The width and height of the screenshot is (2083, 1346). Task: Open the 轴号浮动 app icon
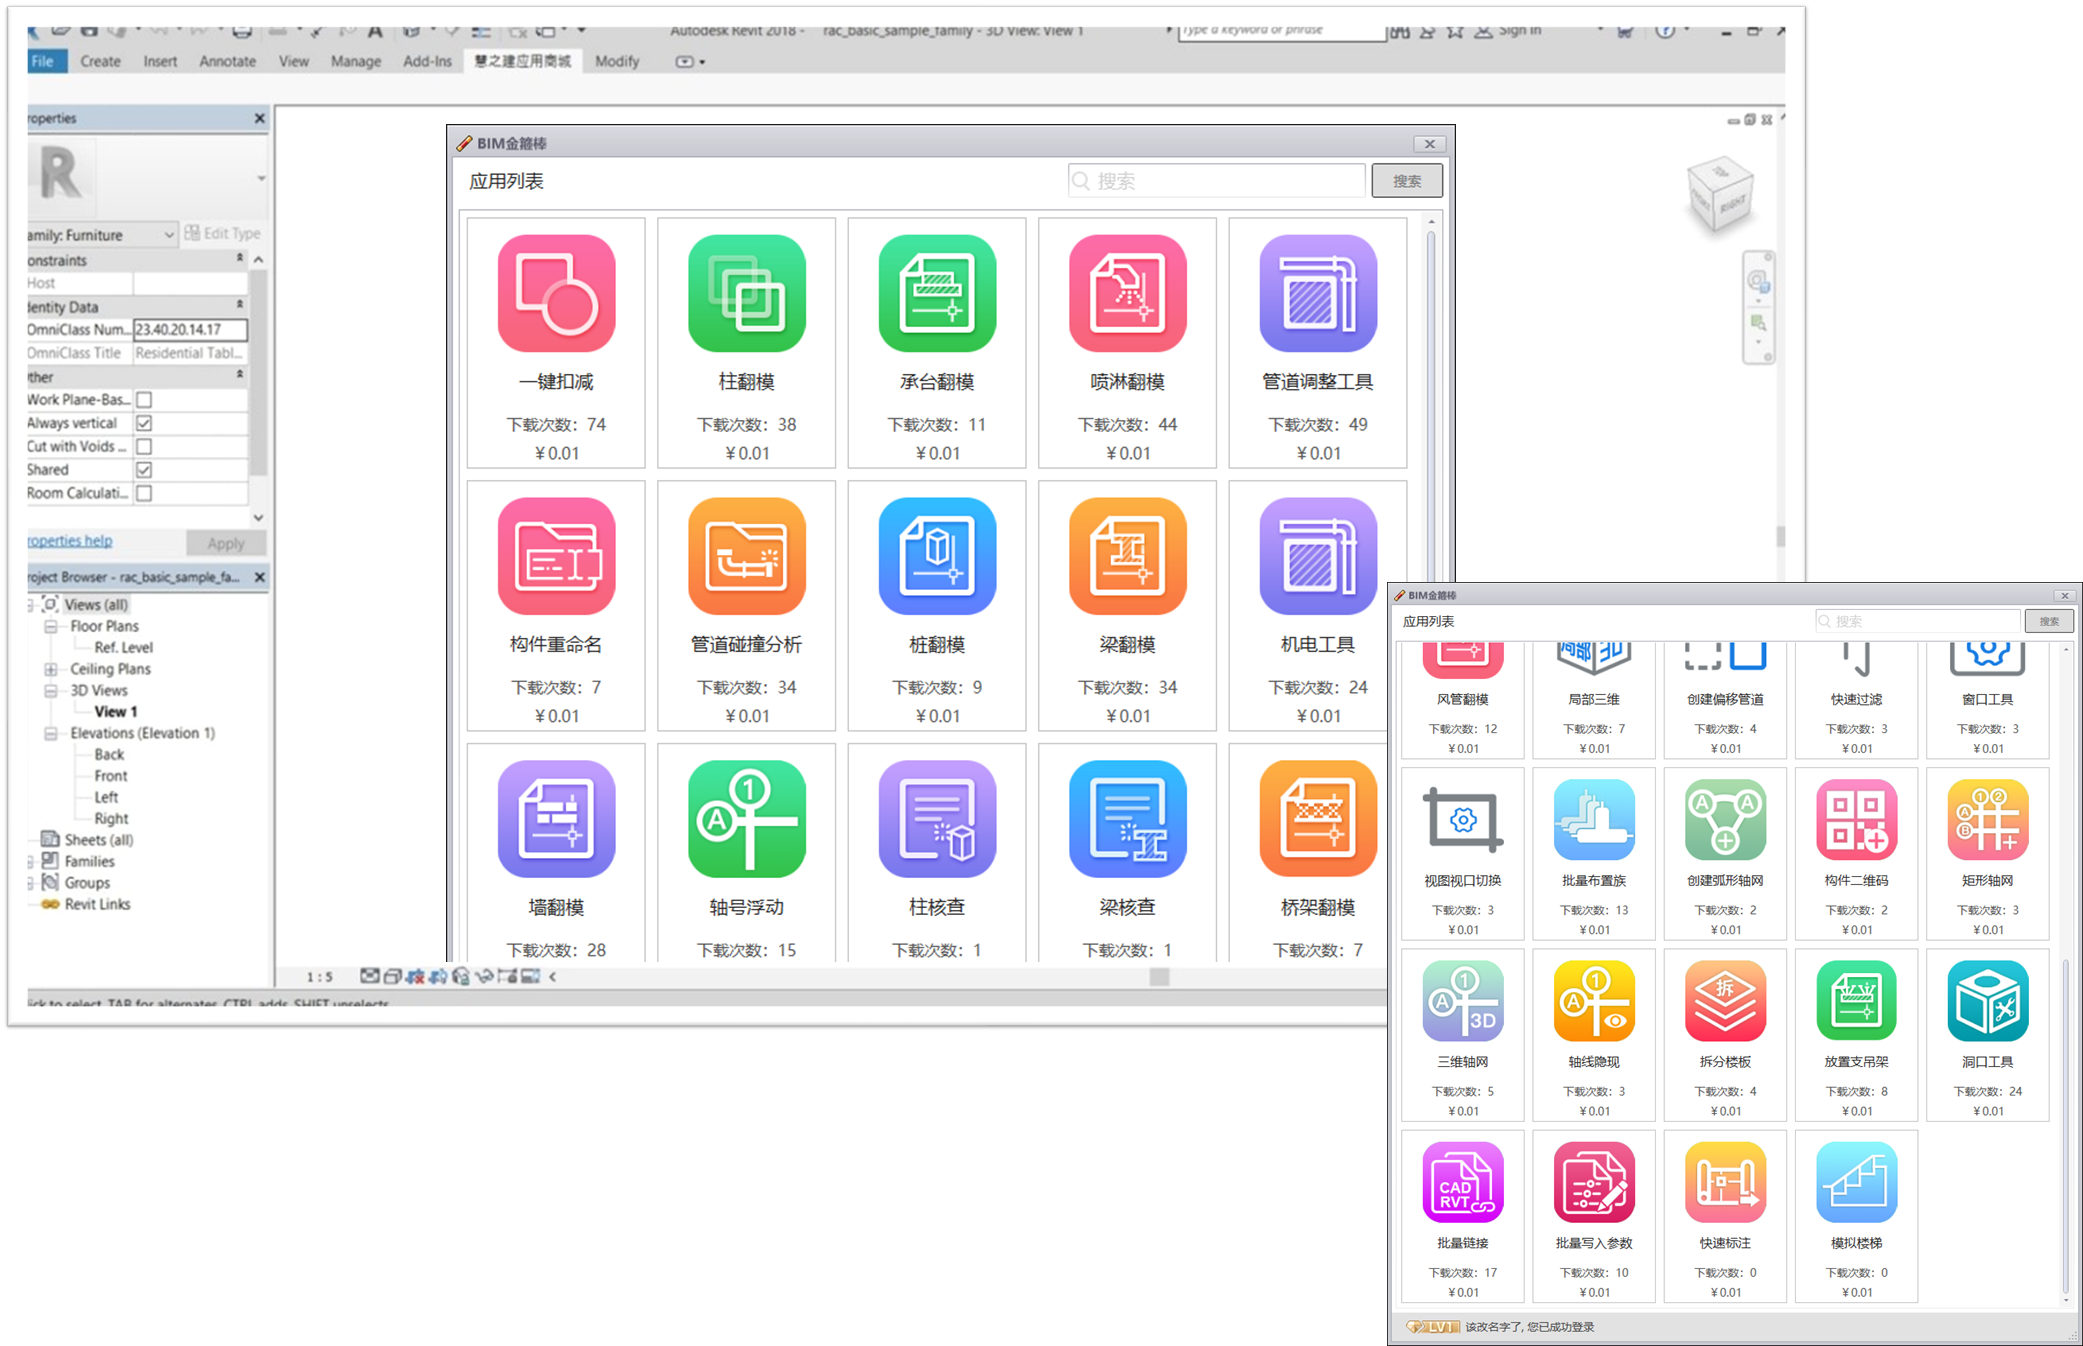pos(747,819)
